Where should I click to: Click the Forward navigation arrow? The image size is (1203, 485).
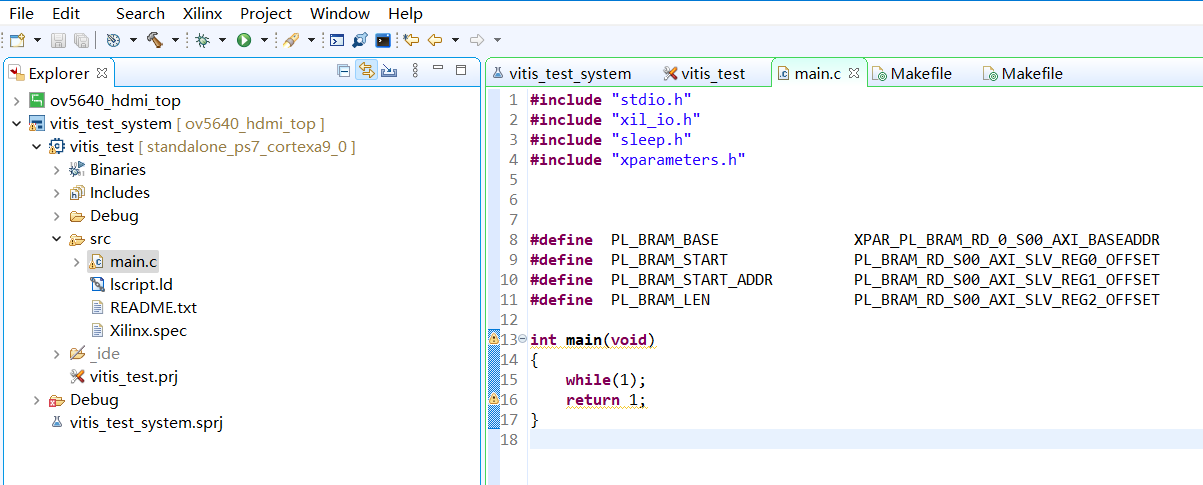pos(477,40)
